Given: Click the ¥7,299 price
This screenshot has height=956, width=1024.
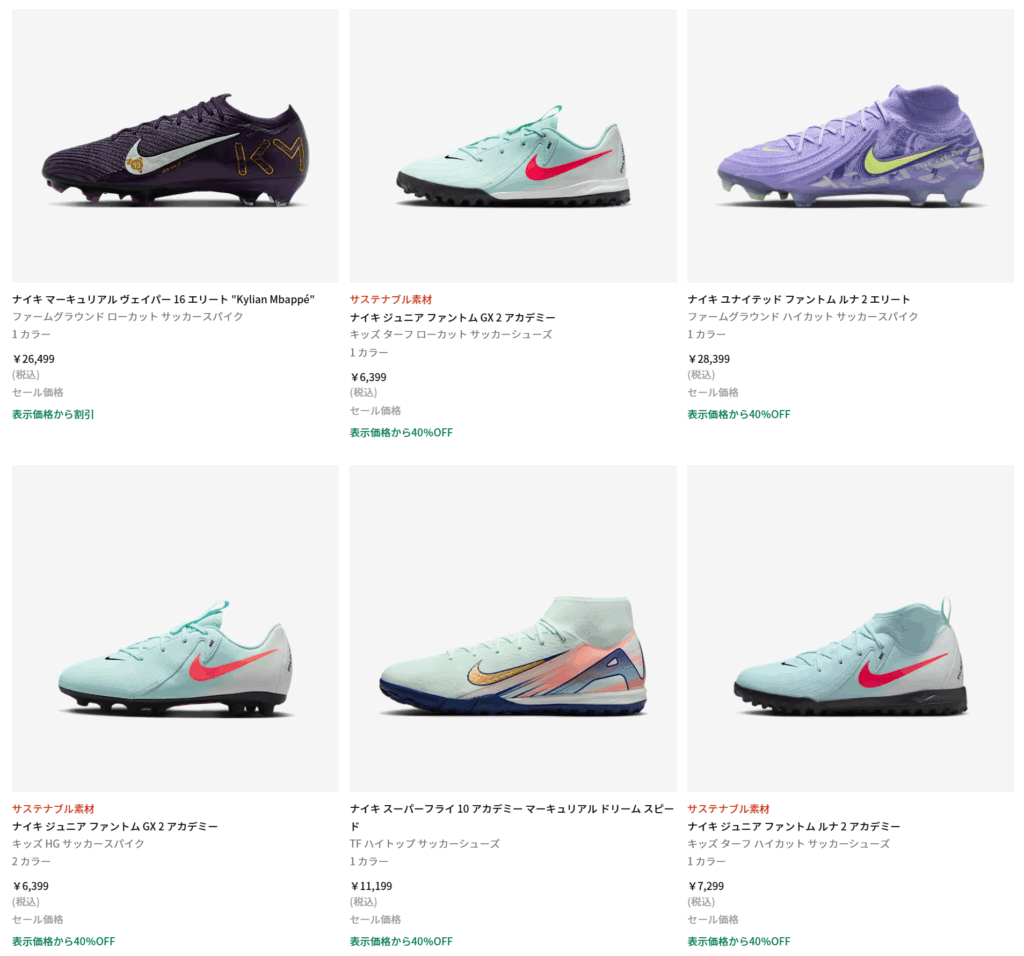Looking at the screenshot, I should point(706,886).
